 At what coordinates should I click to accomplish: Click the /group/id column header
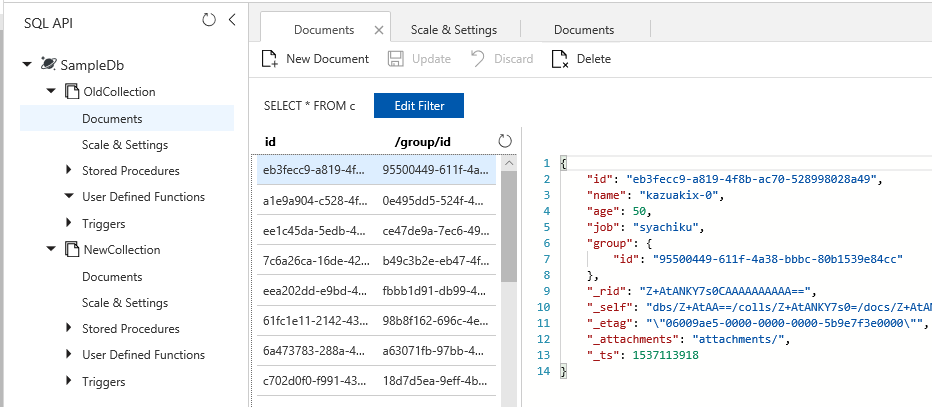[423, 141]
